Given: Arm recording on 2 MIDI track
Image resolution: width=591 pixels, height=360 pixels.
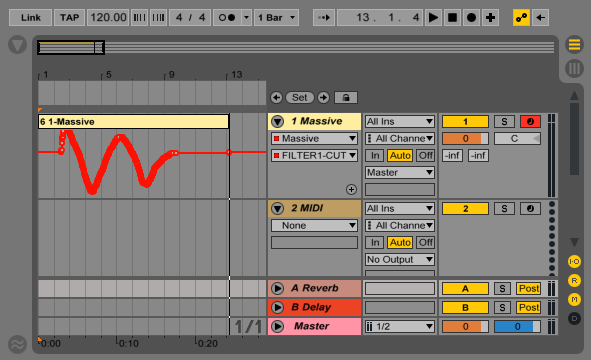Looking at the screenshot, I should [530, 208].
